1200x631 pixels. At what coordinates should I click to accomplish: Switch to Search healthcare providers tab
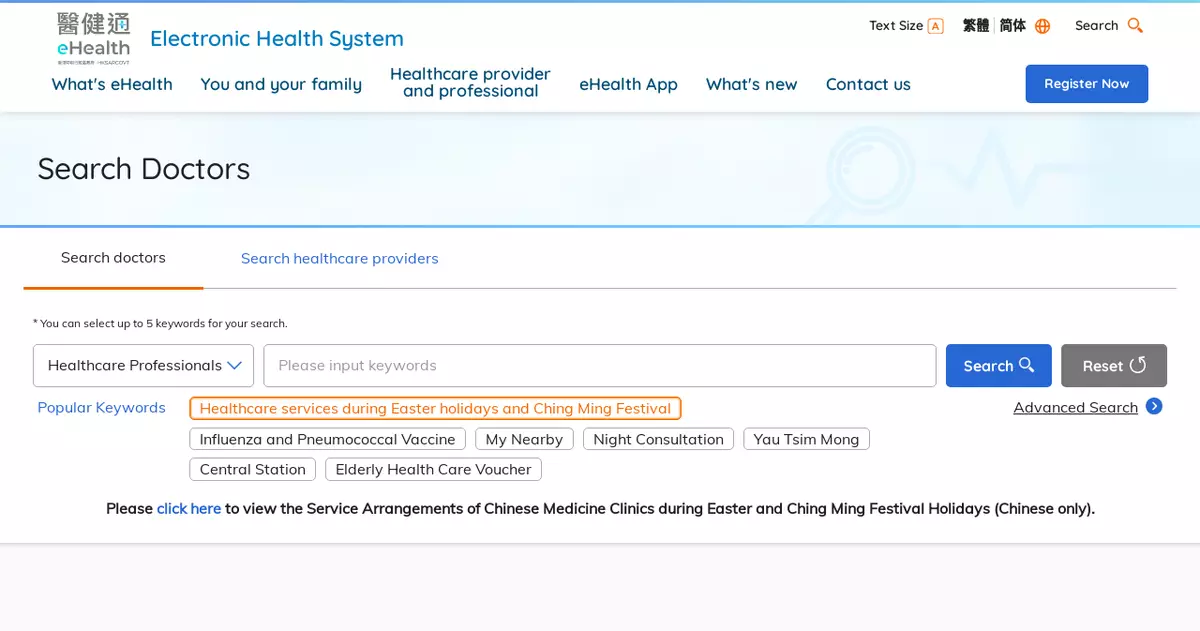tap(339, 258)
